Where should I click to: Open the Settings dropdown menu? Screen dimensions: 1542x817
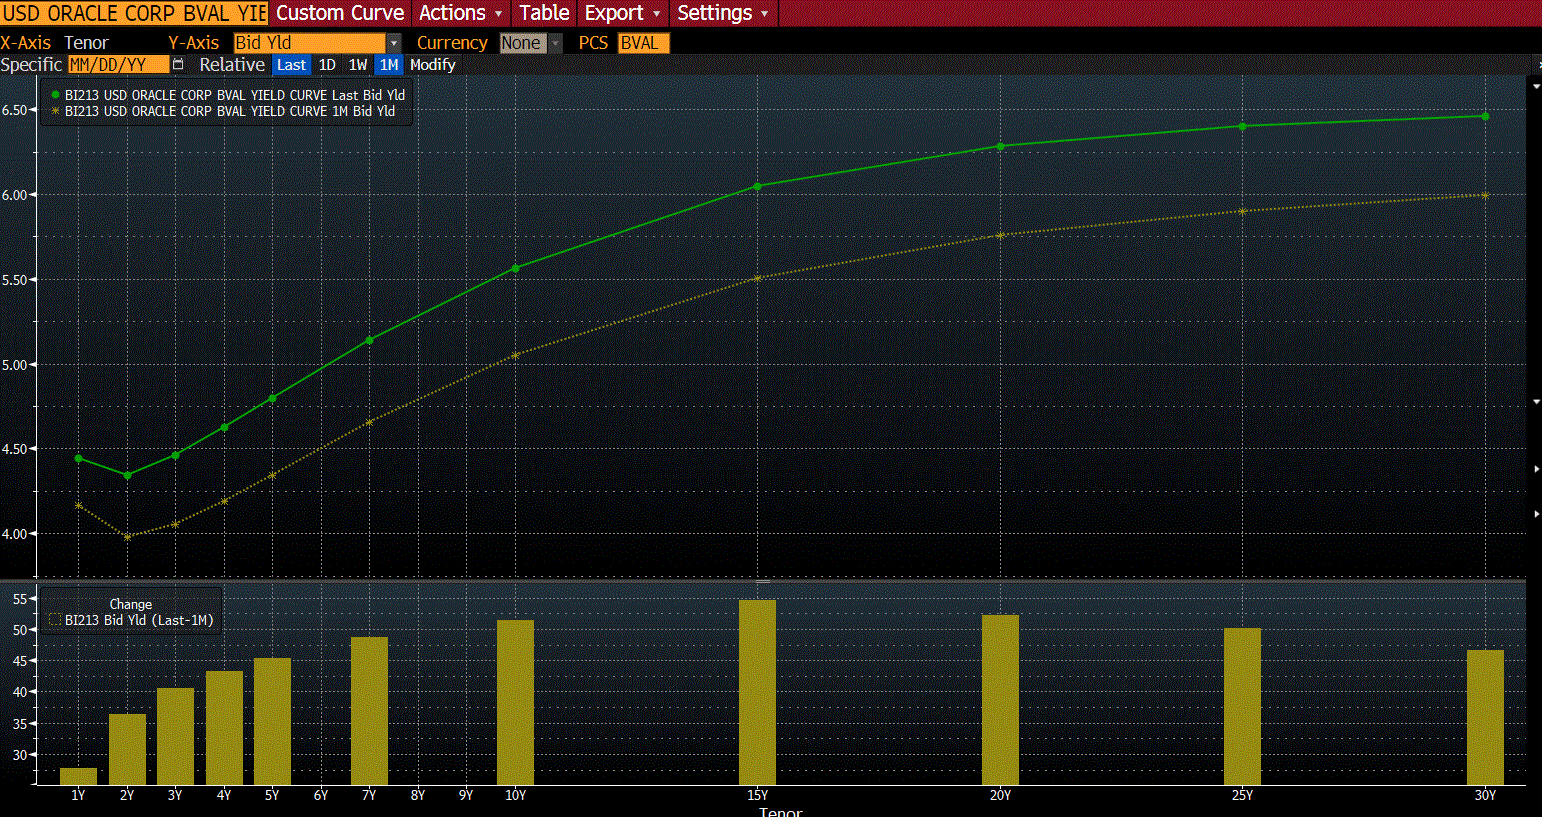(x=722, y=13)
